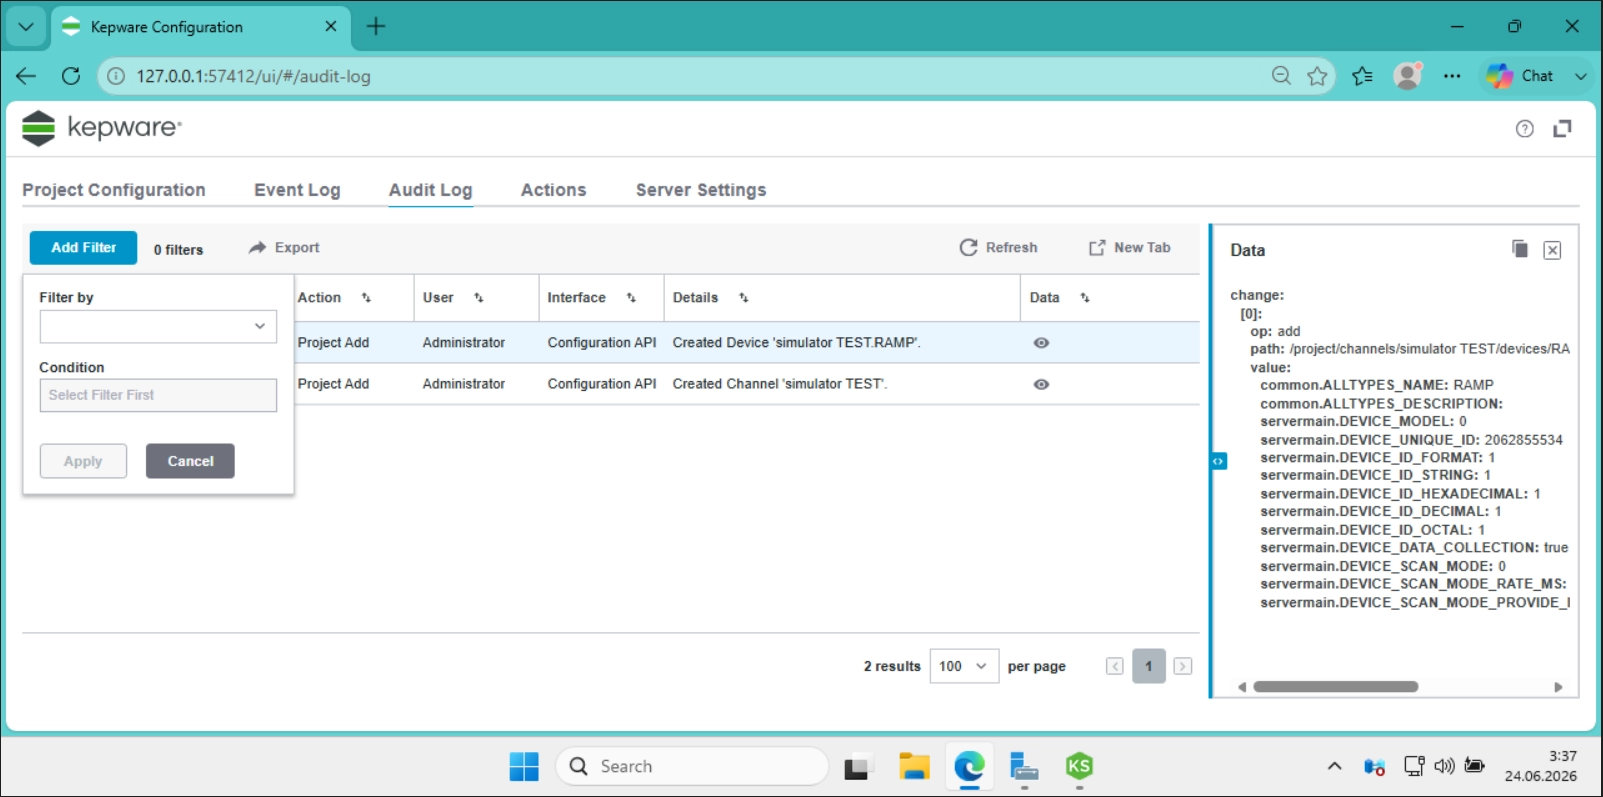Open audit log in New Tab

1129,248
